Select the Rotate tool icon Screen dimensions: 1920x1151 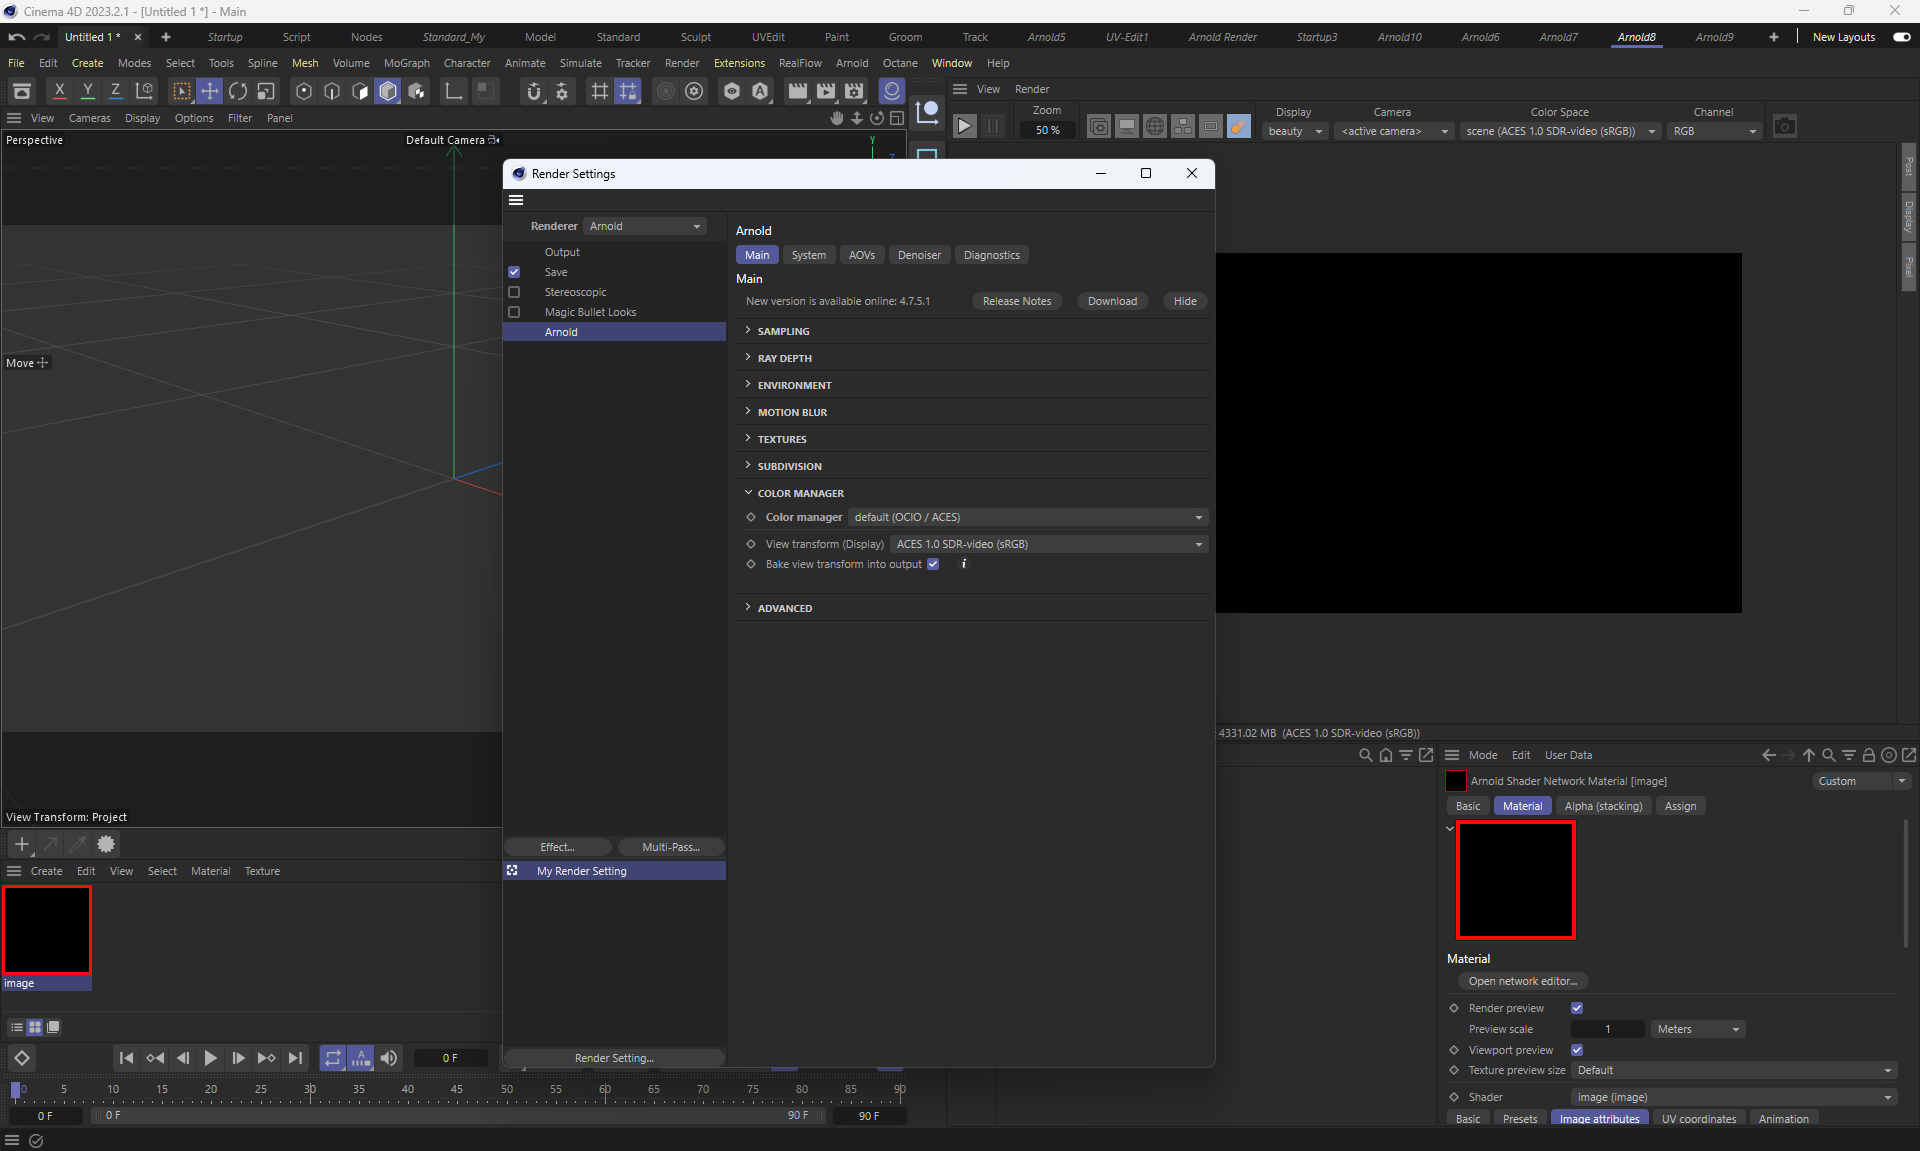(238, 92)
